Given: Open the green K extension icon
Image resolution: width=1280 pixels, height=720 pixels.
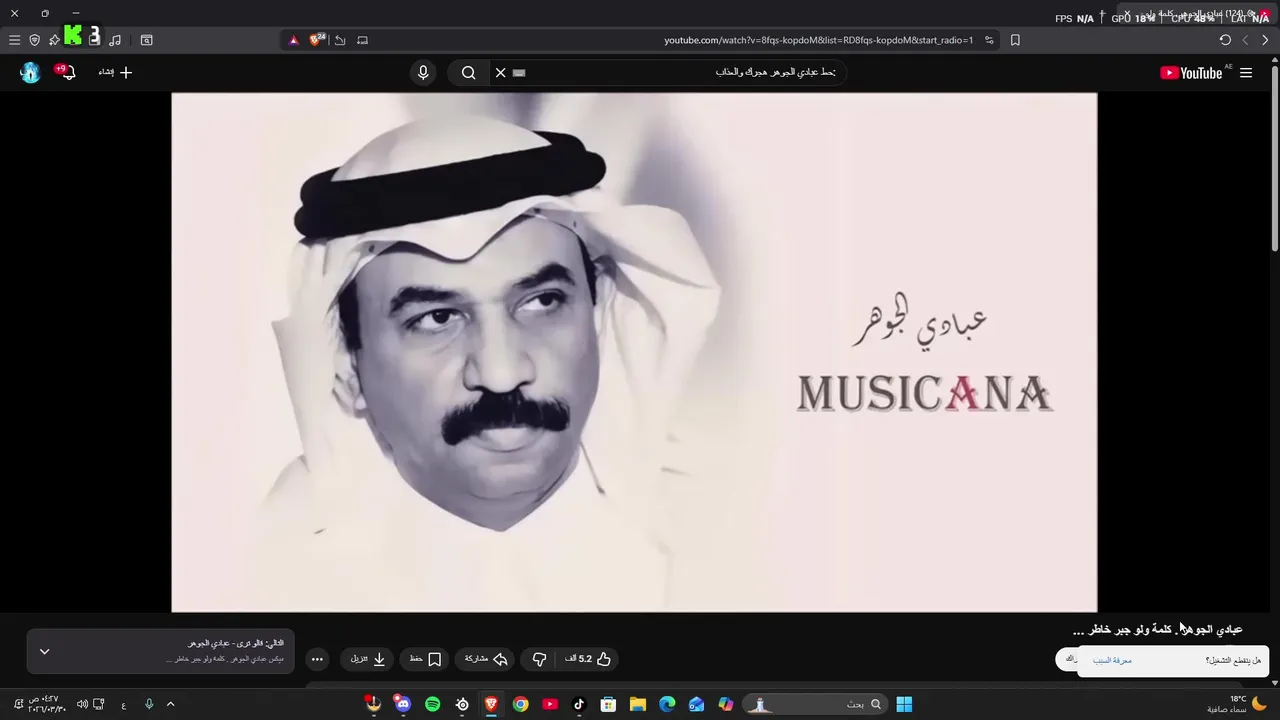Looking at the screenshot, I should tap(73, 36).
